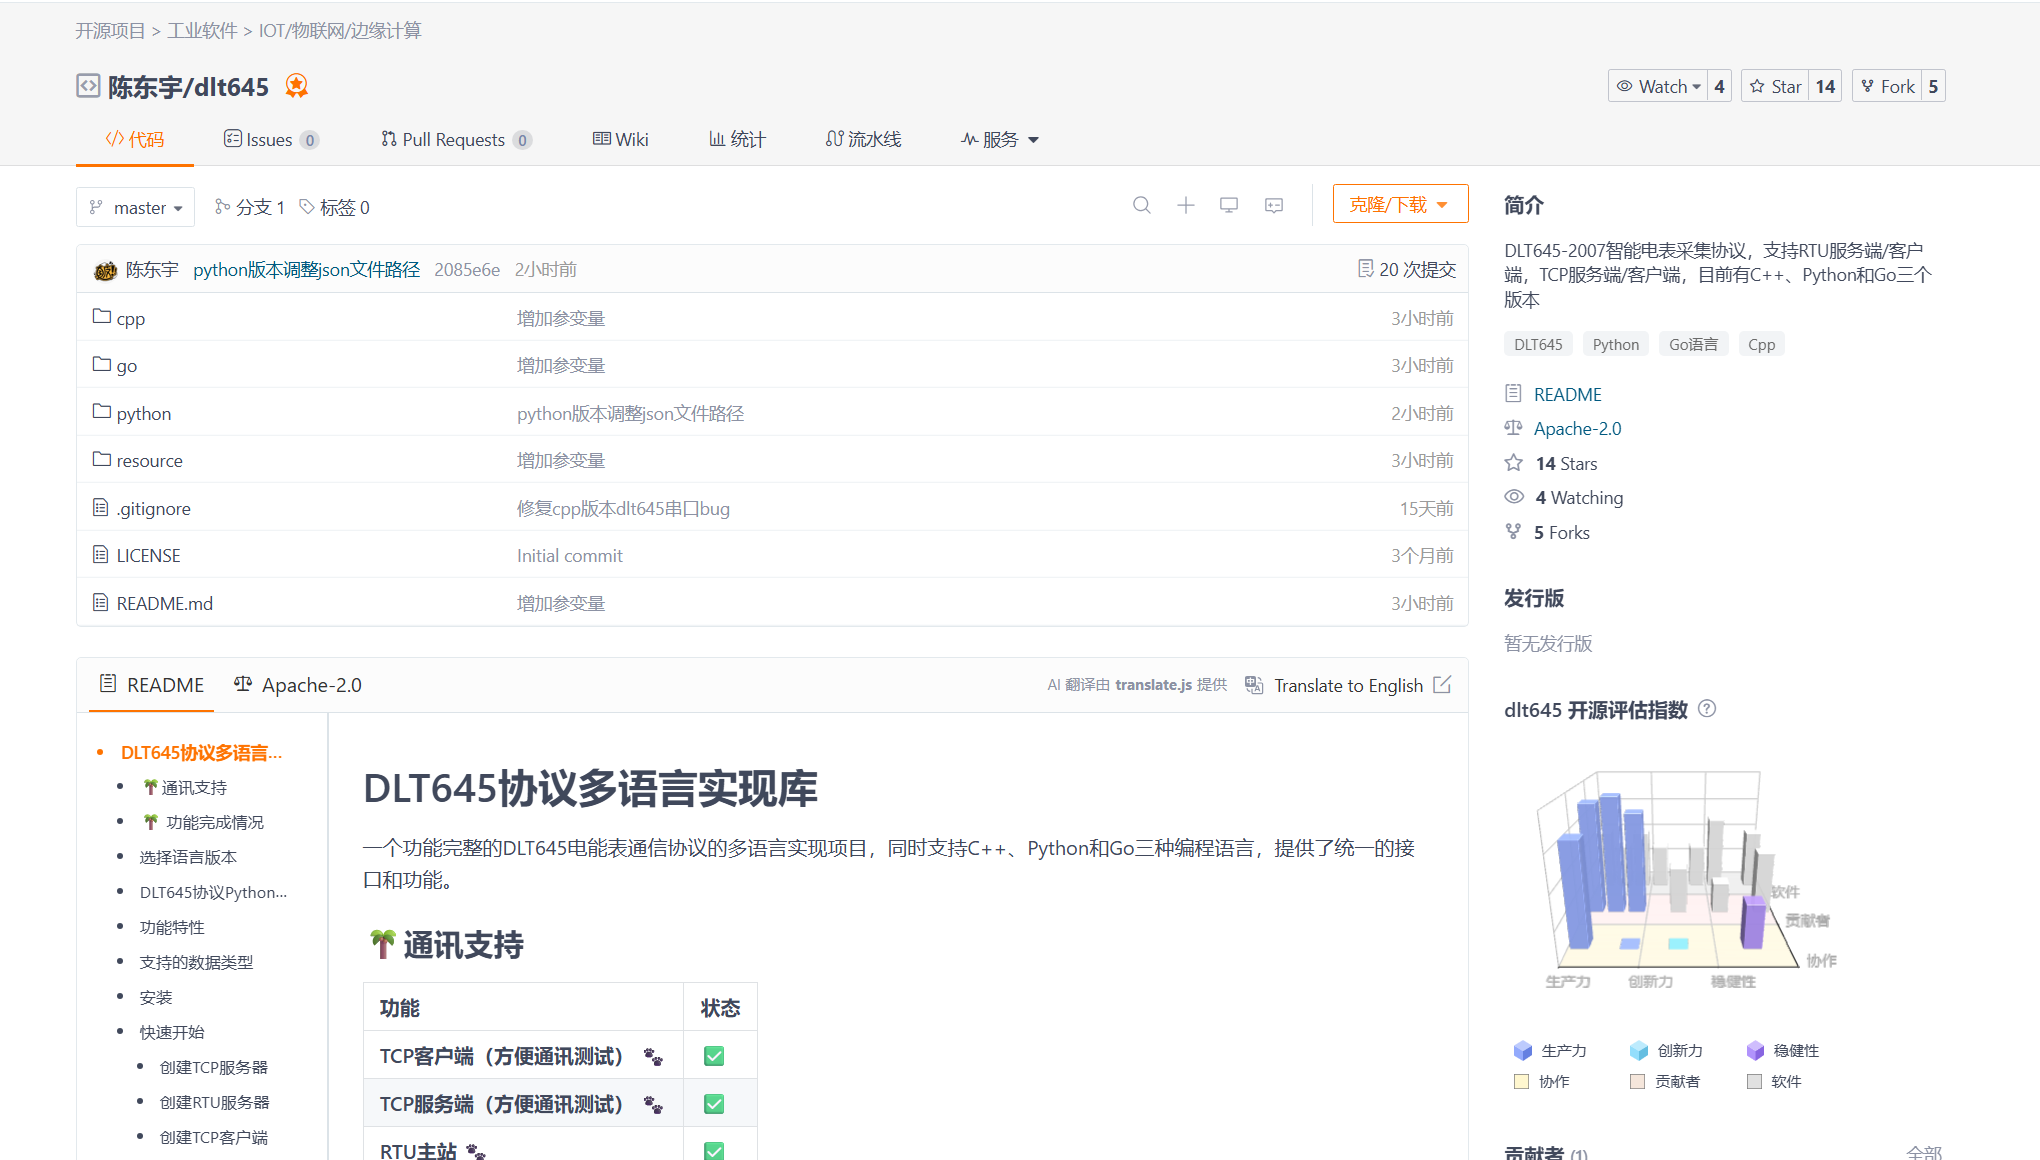This screenshot has width=2040, height=1160.
Task: Click the Apache-2.0 license scale icon in sidebar
Action: coord(1514,428)
